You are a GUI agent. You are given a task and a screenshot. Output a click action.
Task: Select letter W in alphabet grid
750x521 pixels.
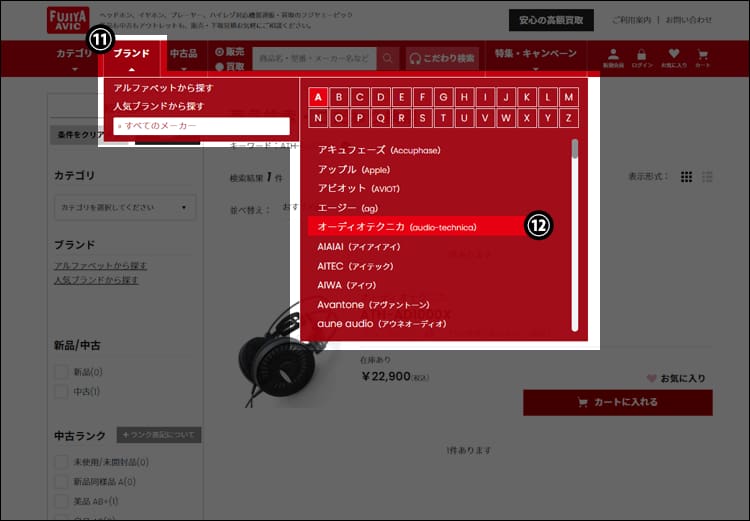click(506, 118)
